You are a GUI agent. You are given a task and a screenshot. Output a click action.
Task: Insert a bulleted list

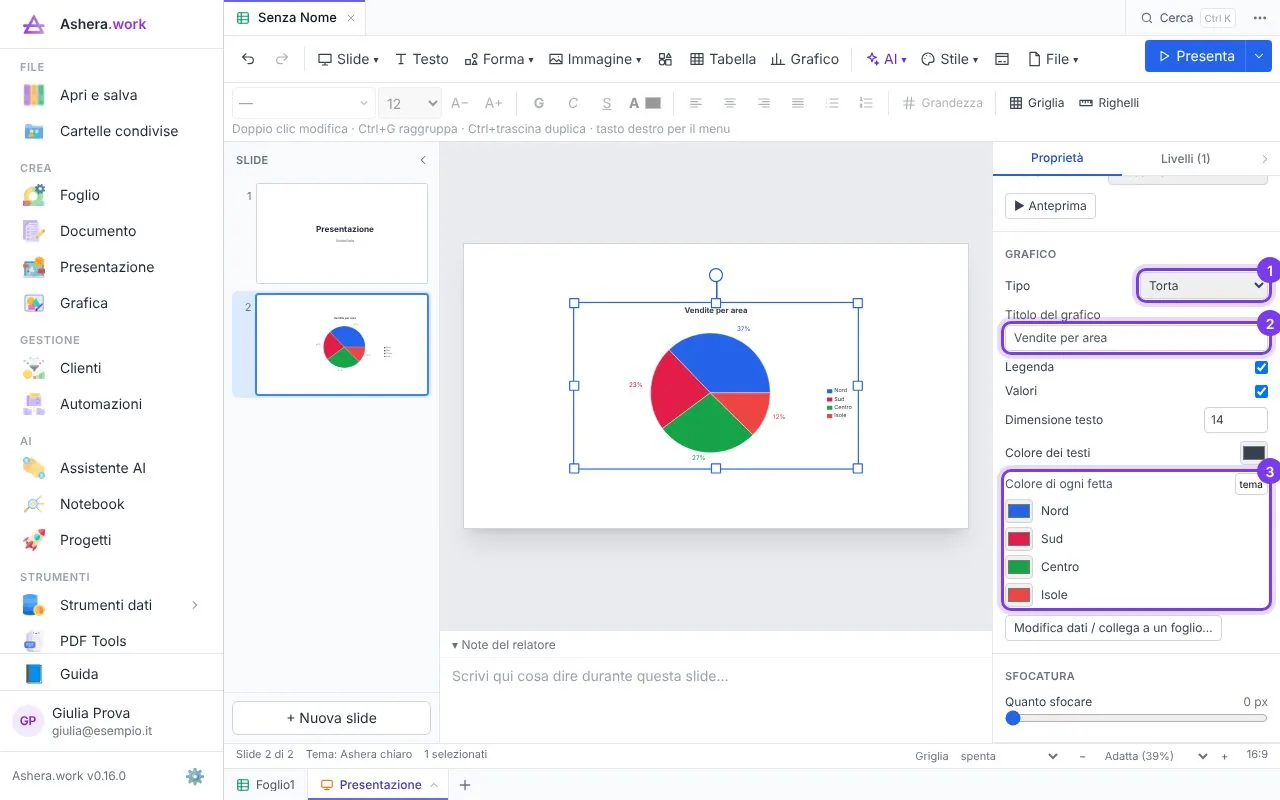coord(832,103)
